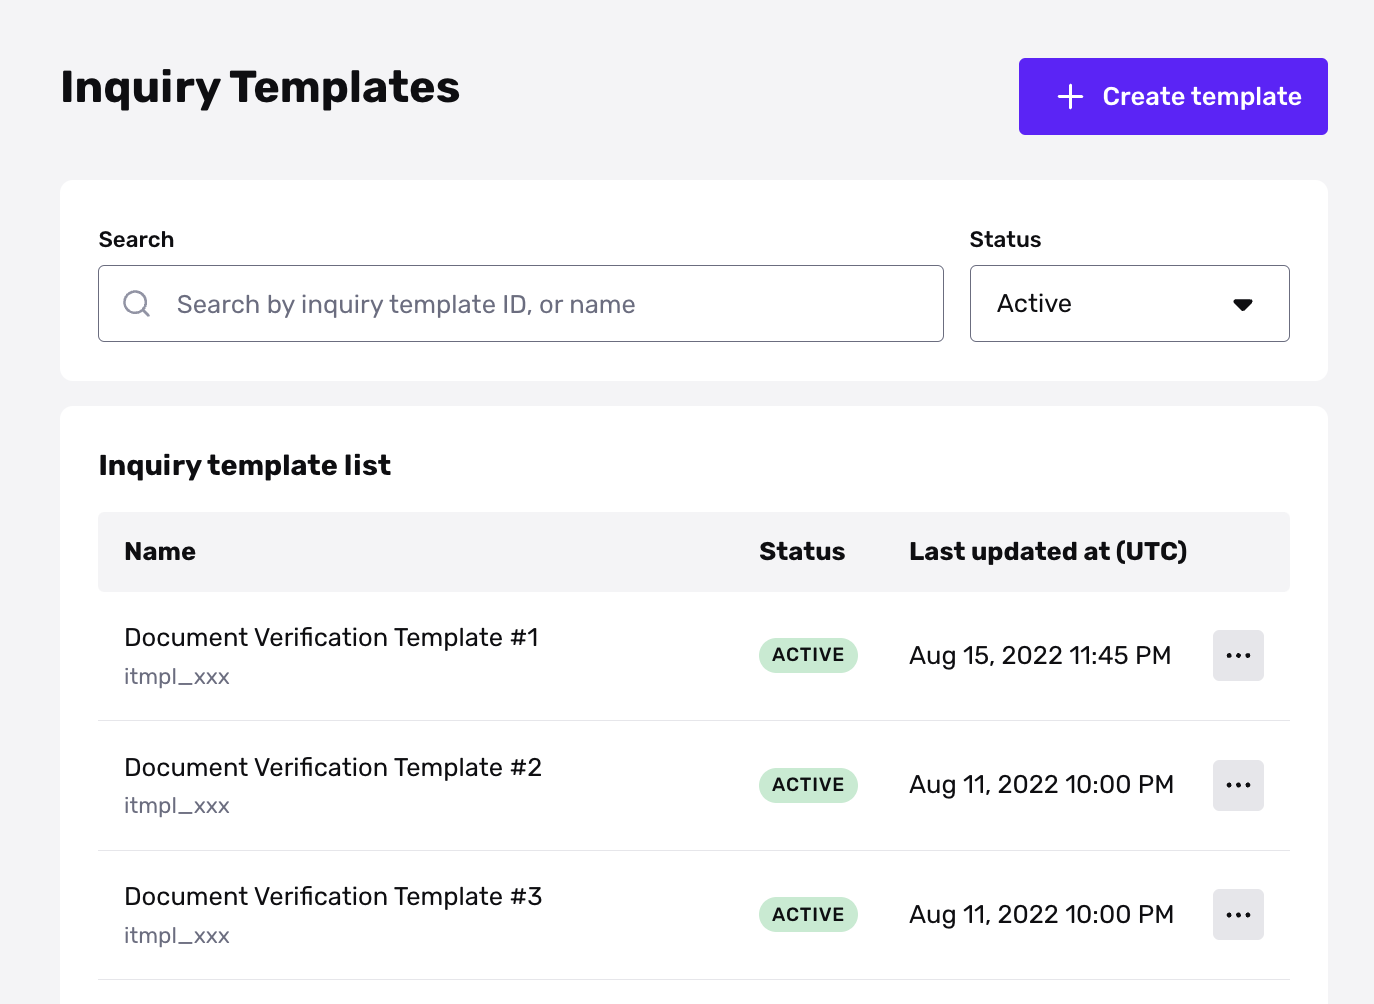Click the Create template button
1374x1004 pixels.
coord(1173,96)
